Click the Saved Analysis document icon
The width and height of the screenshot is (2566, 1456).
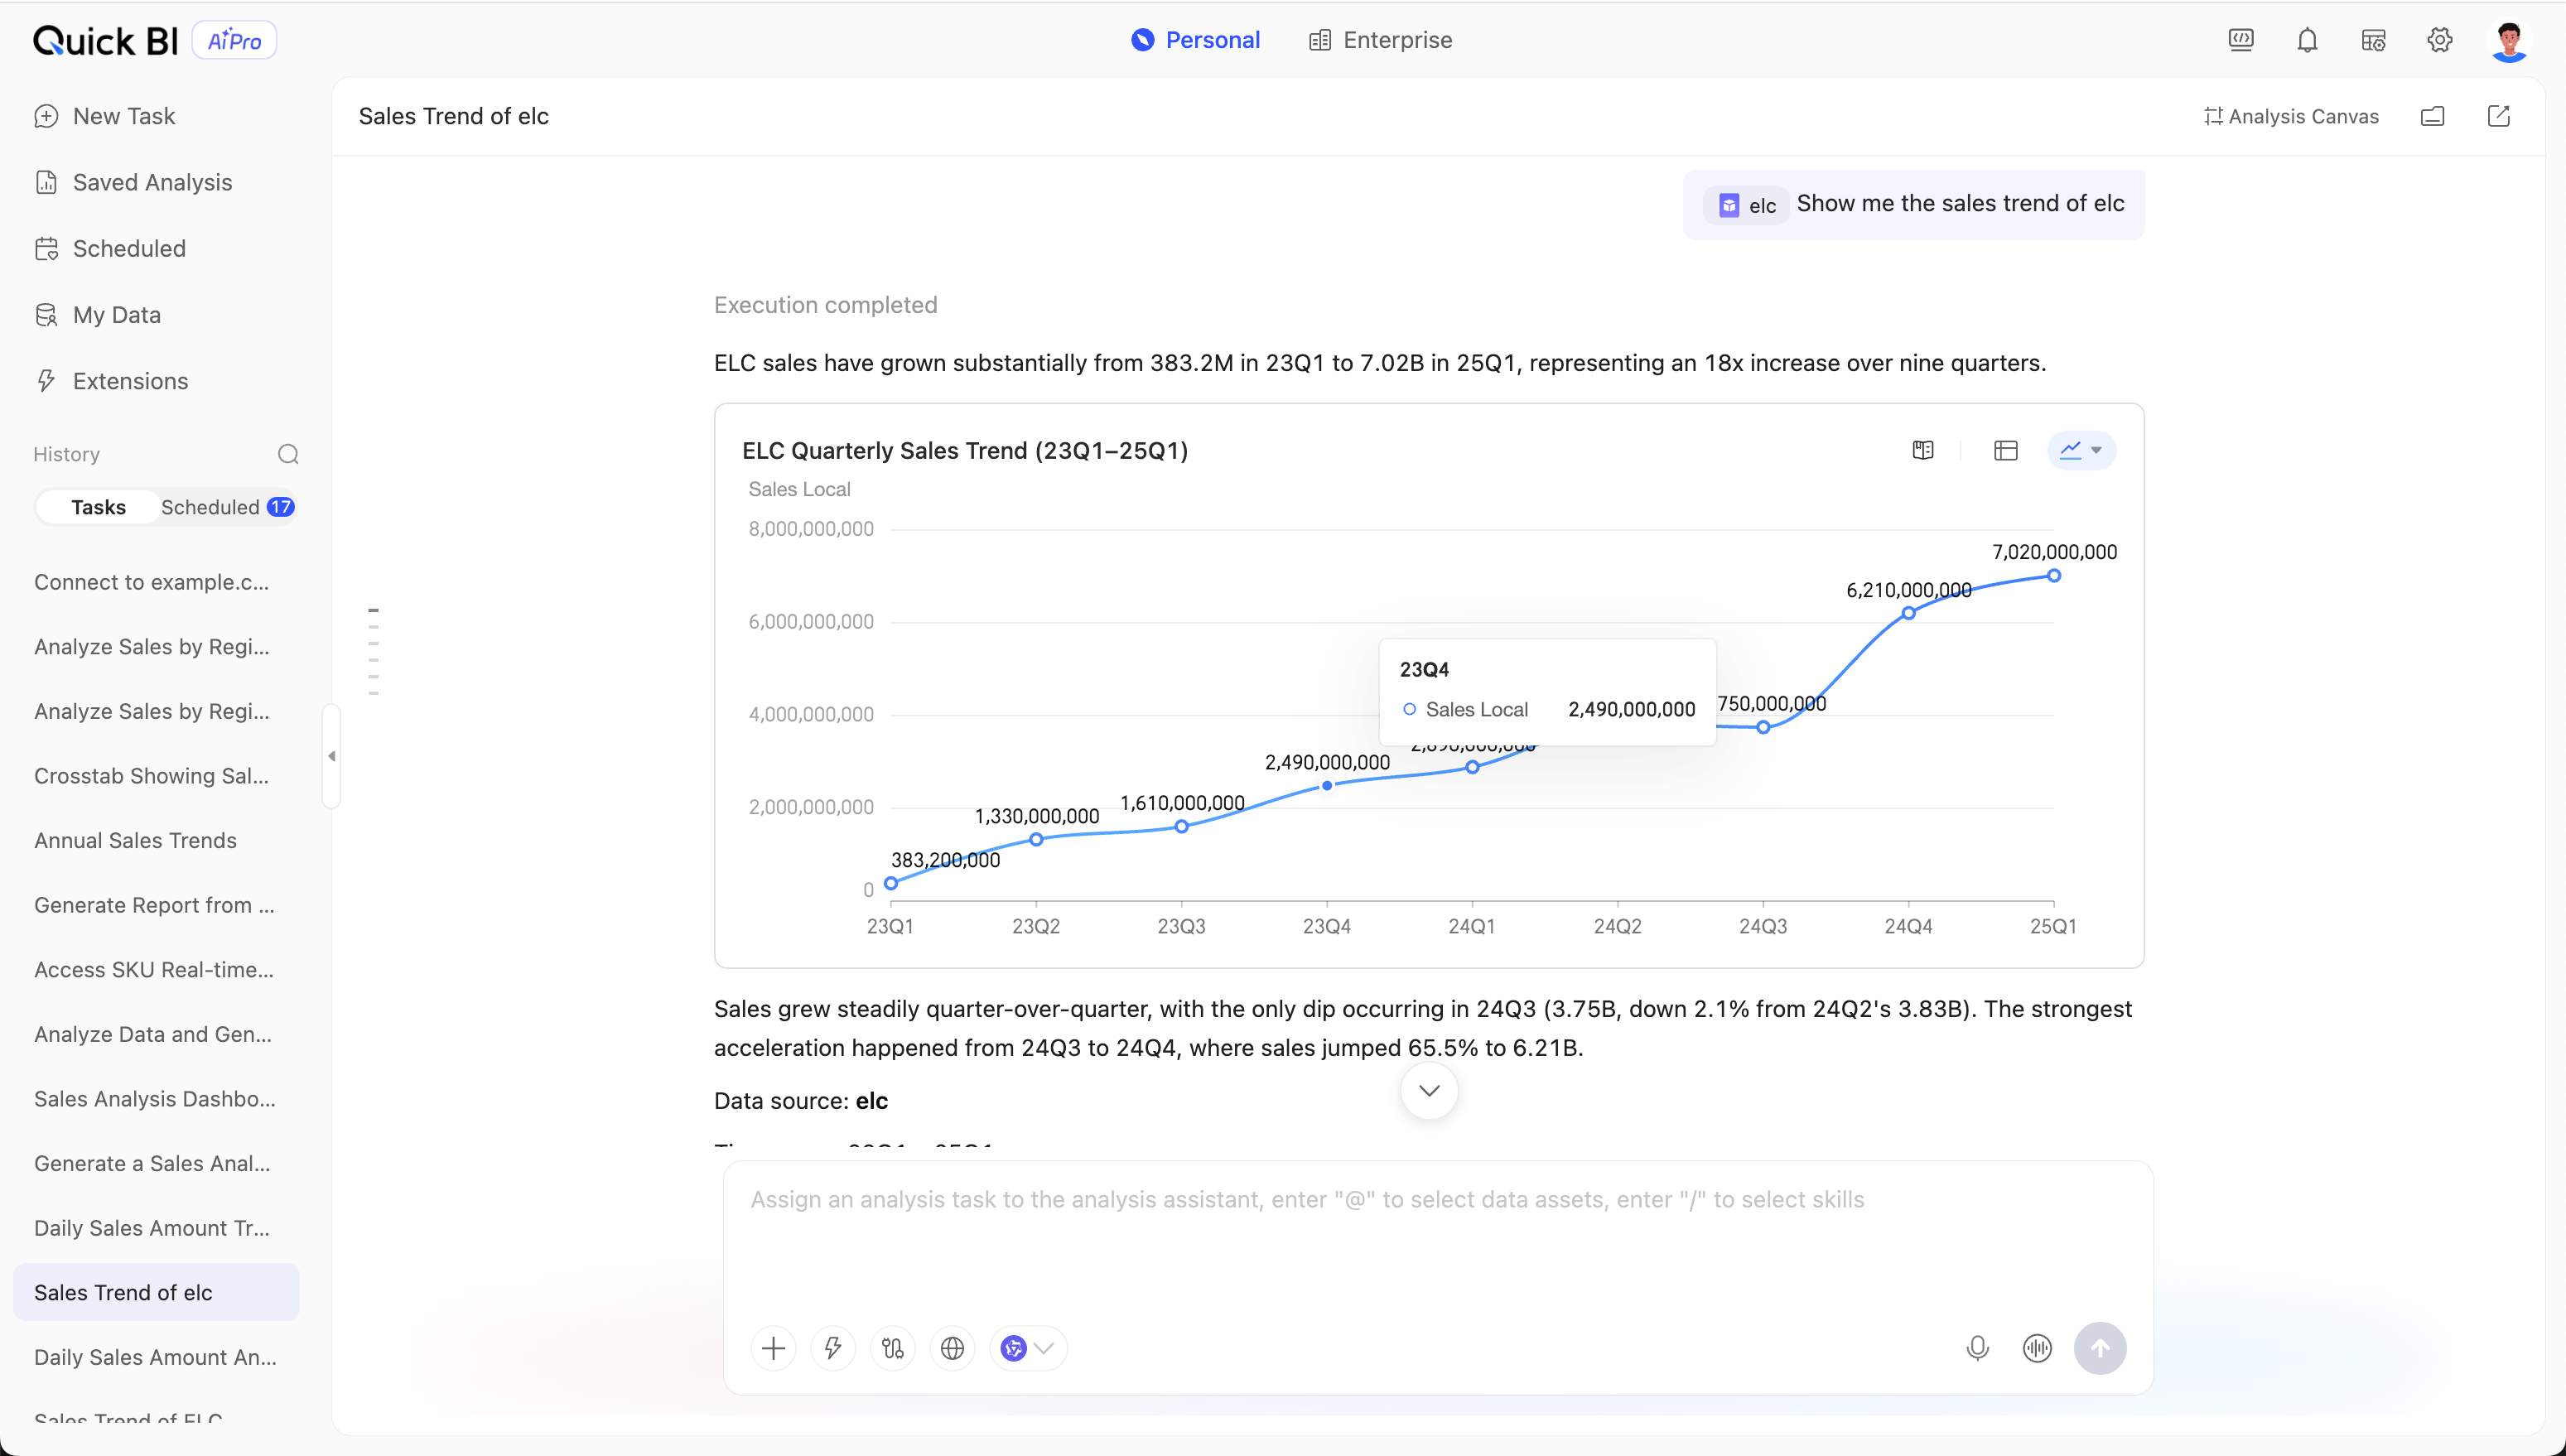coord(46,182)
